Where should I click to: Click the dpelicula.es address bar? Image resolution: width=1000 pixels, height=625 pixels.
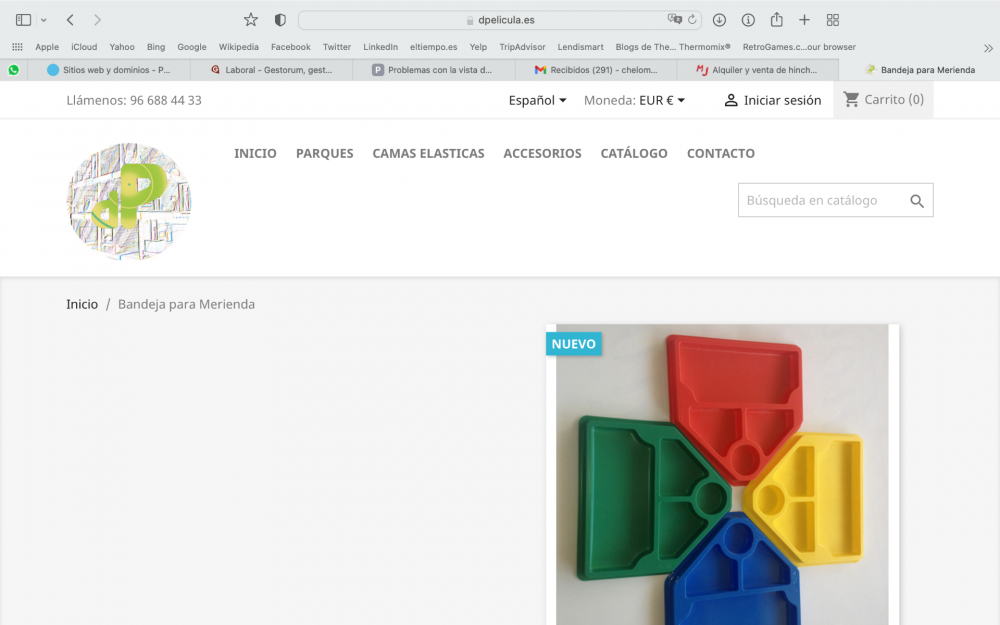(500, 20)
